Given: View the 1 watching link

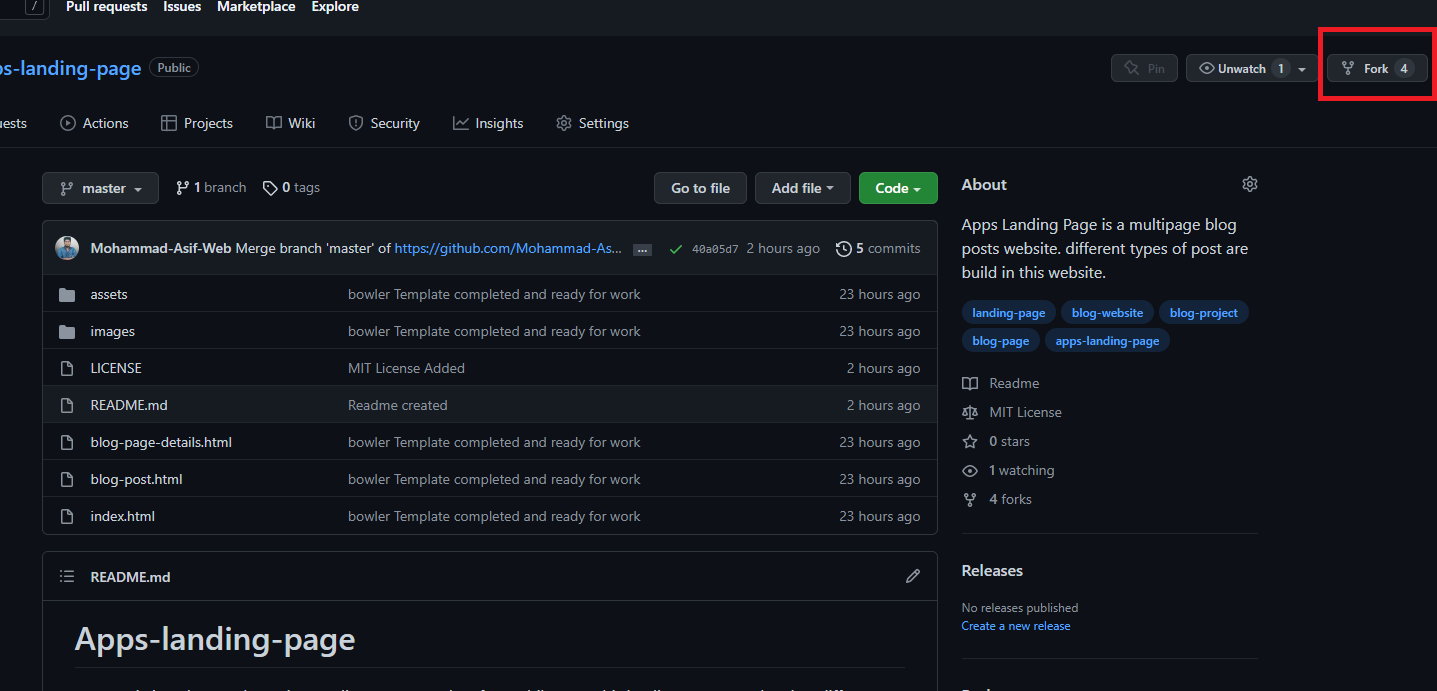Looking at the screenshot, I should pyautogui.click(x=1008, y=470).
